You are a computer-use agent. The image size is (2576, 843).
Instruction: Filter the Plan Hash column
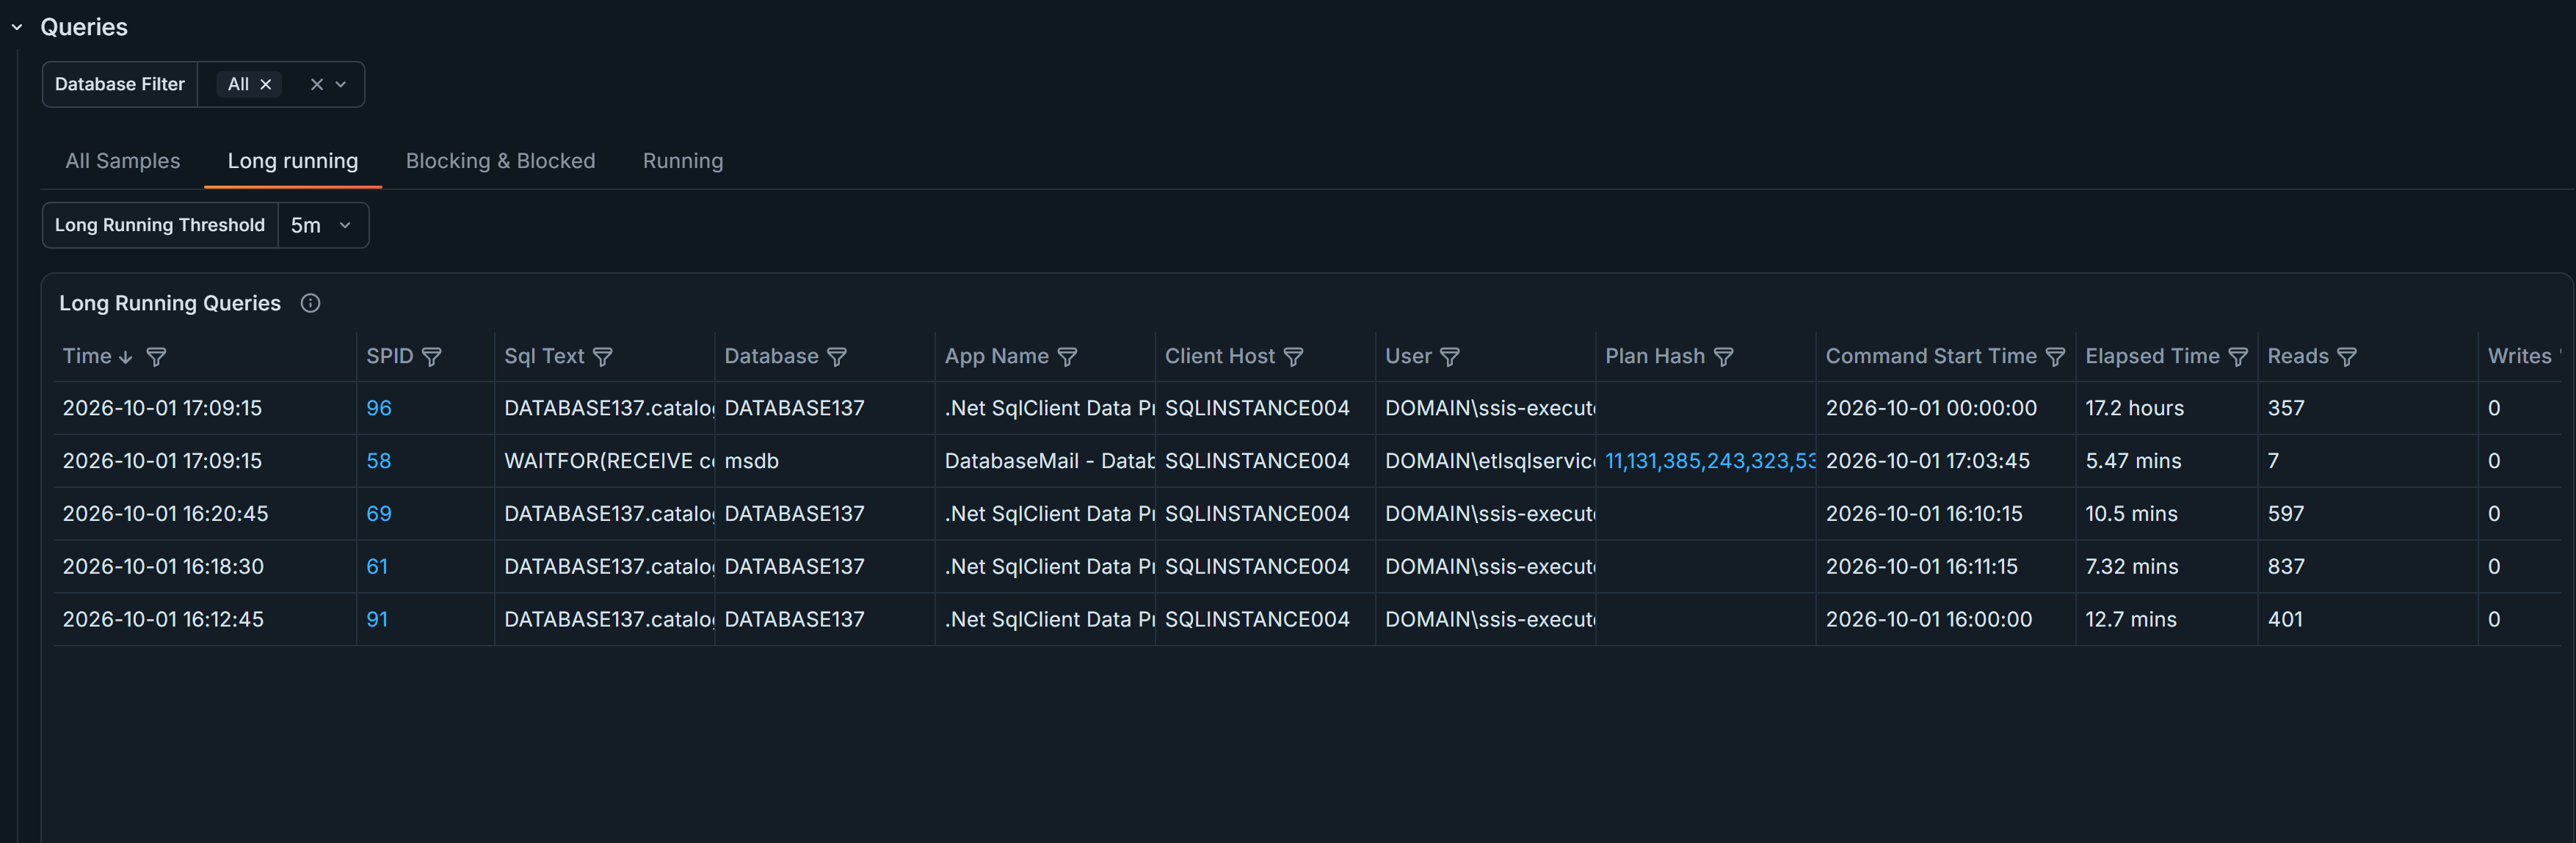click(1724, 358)
